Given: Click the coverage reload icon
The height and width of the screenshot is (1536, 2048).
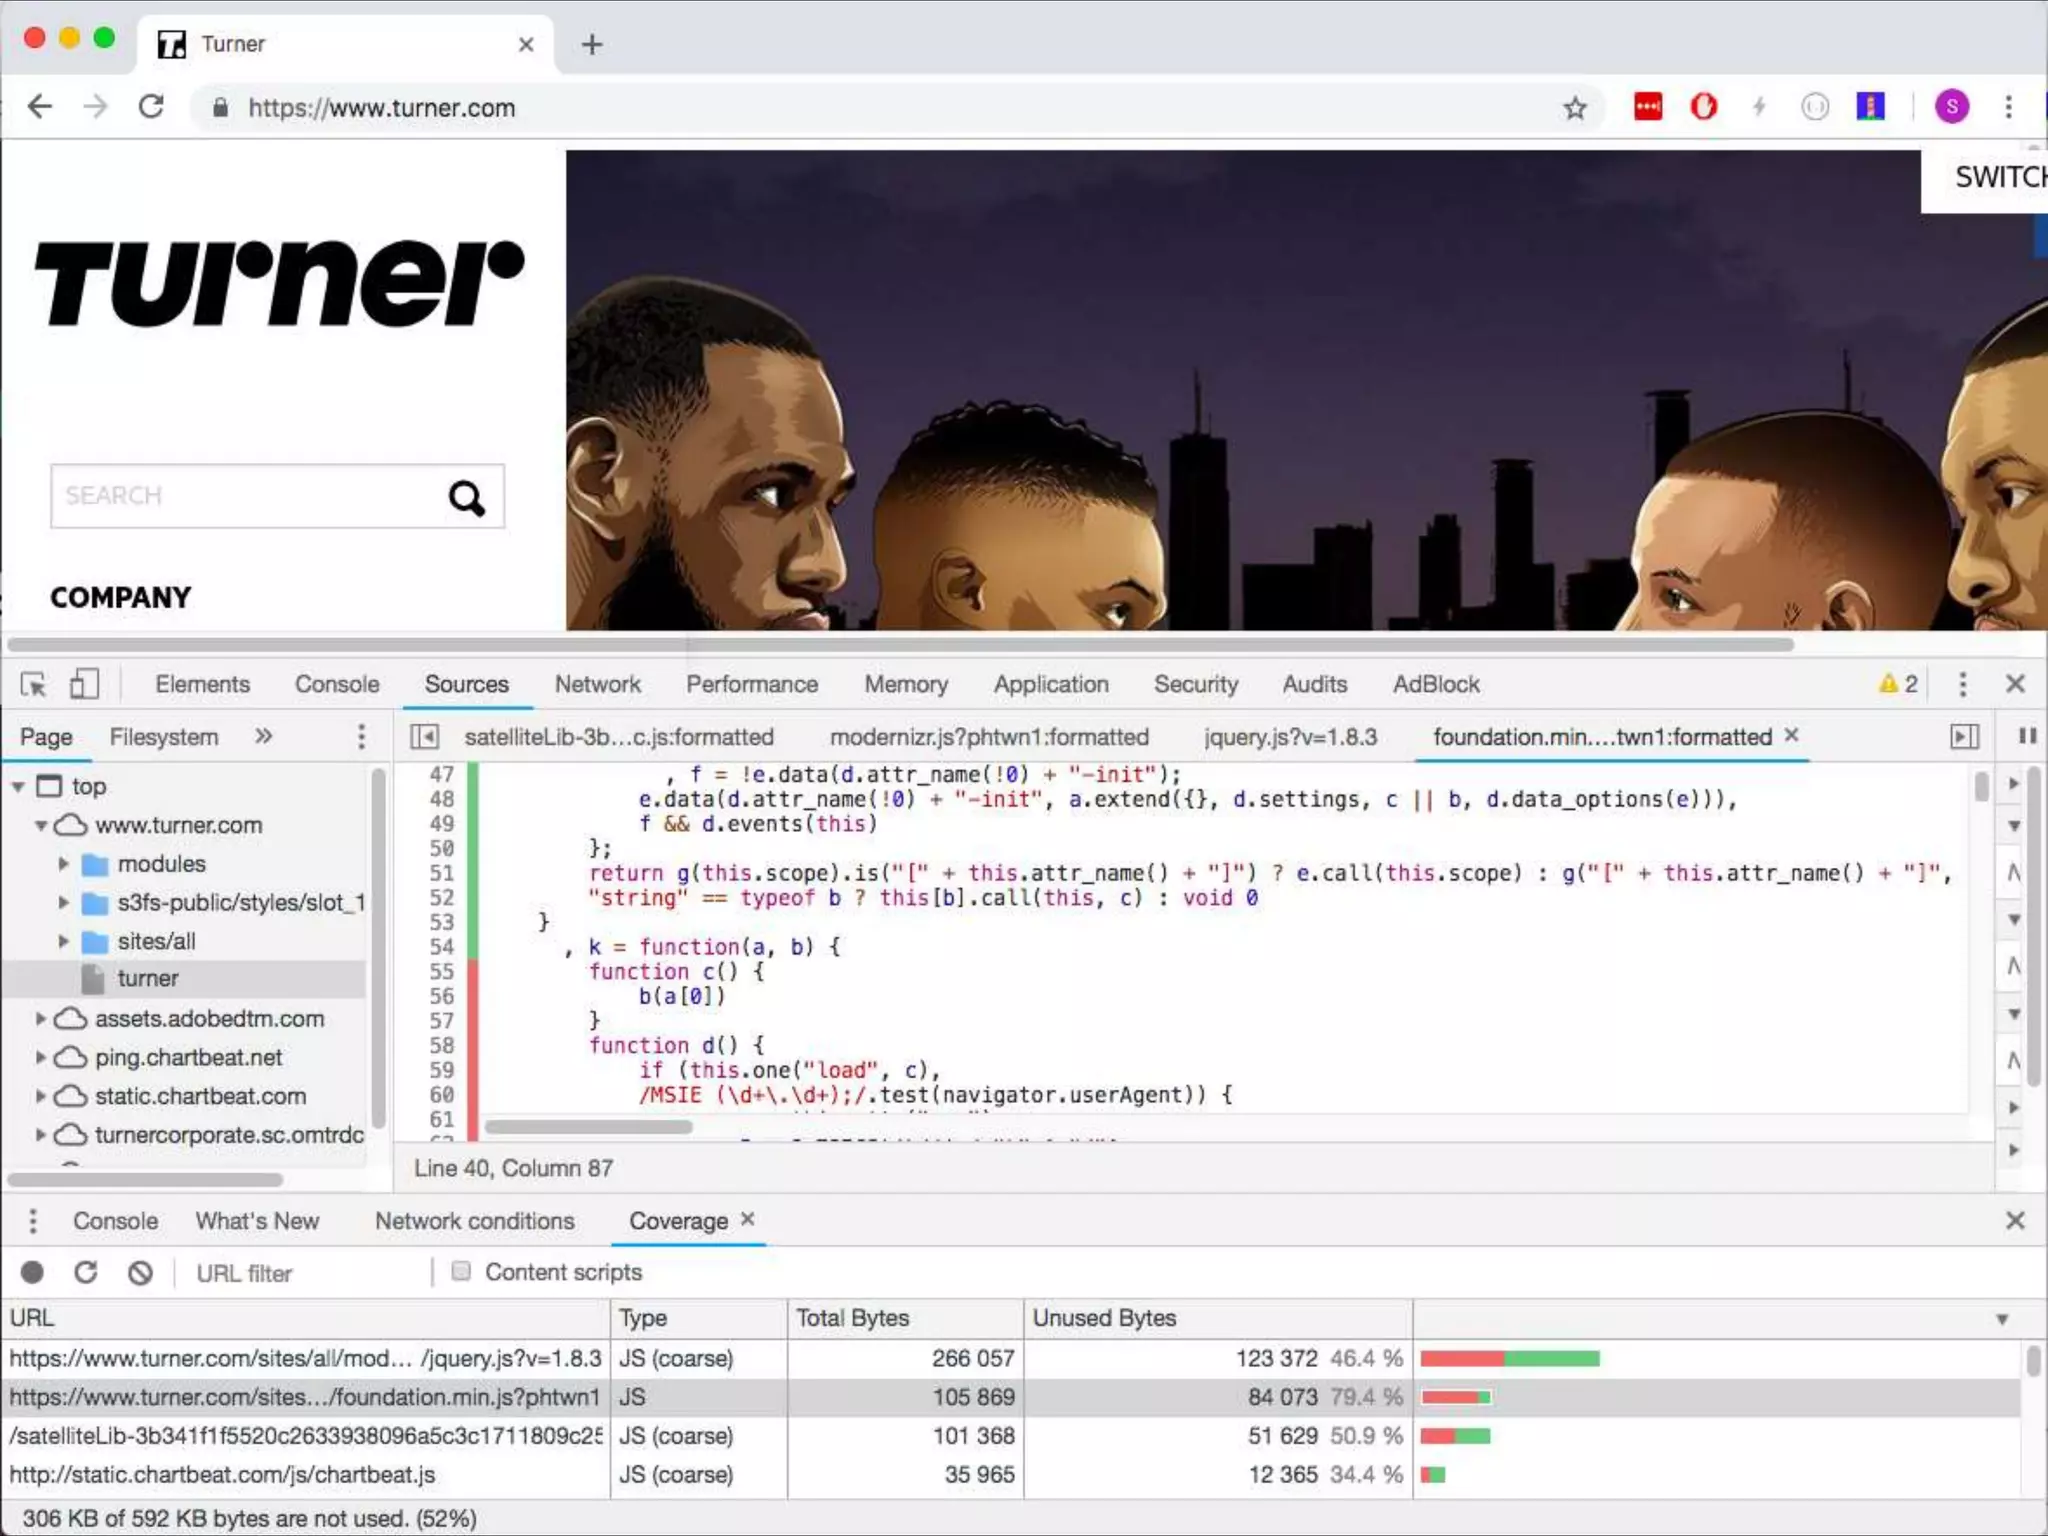Looking at the screenshot, I should (86, 1272).
